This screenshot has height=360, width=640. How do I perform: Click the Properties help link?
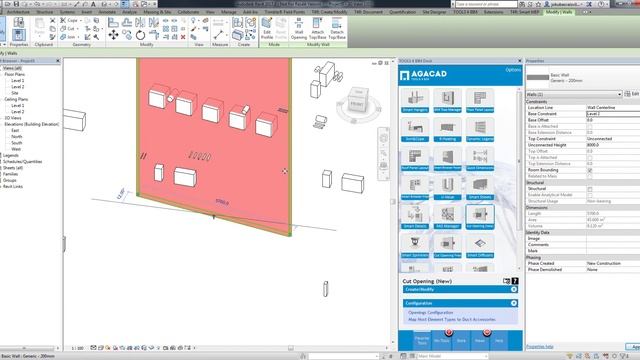pos(540,347)
